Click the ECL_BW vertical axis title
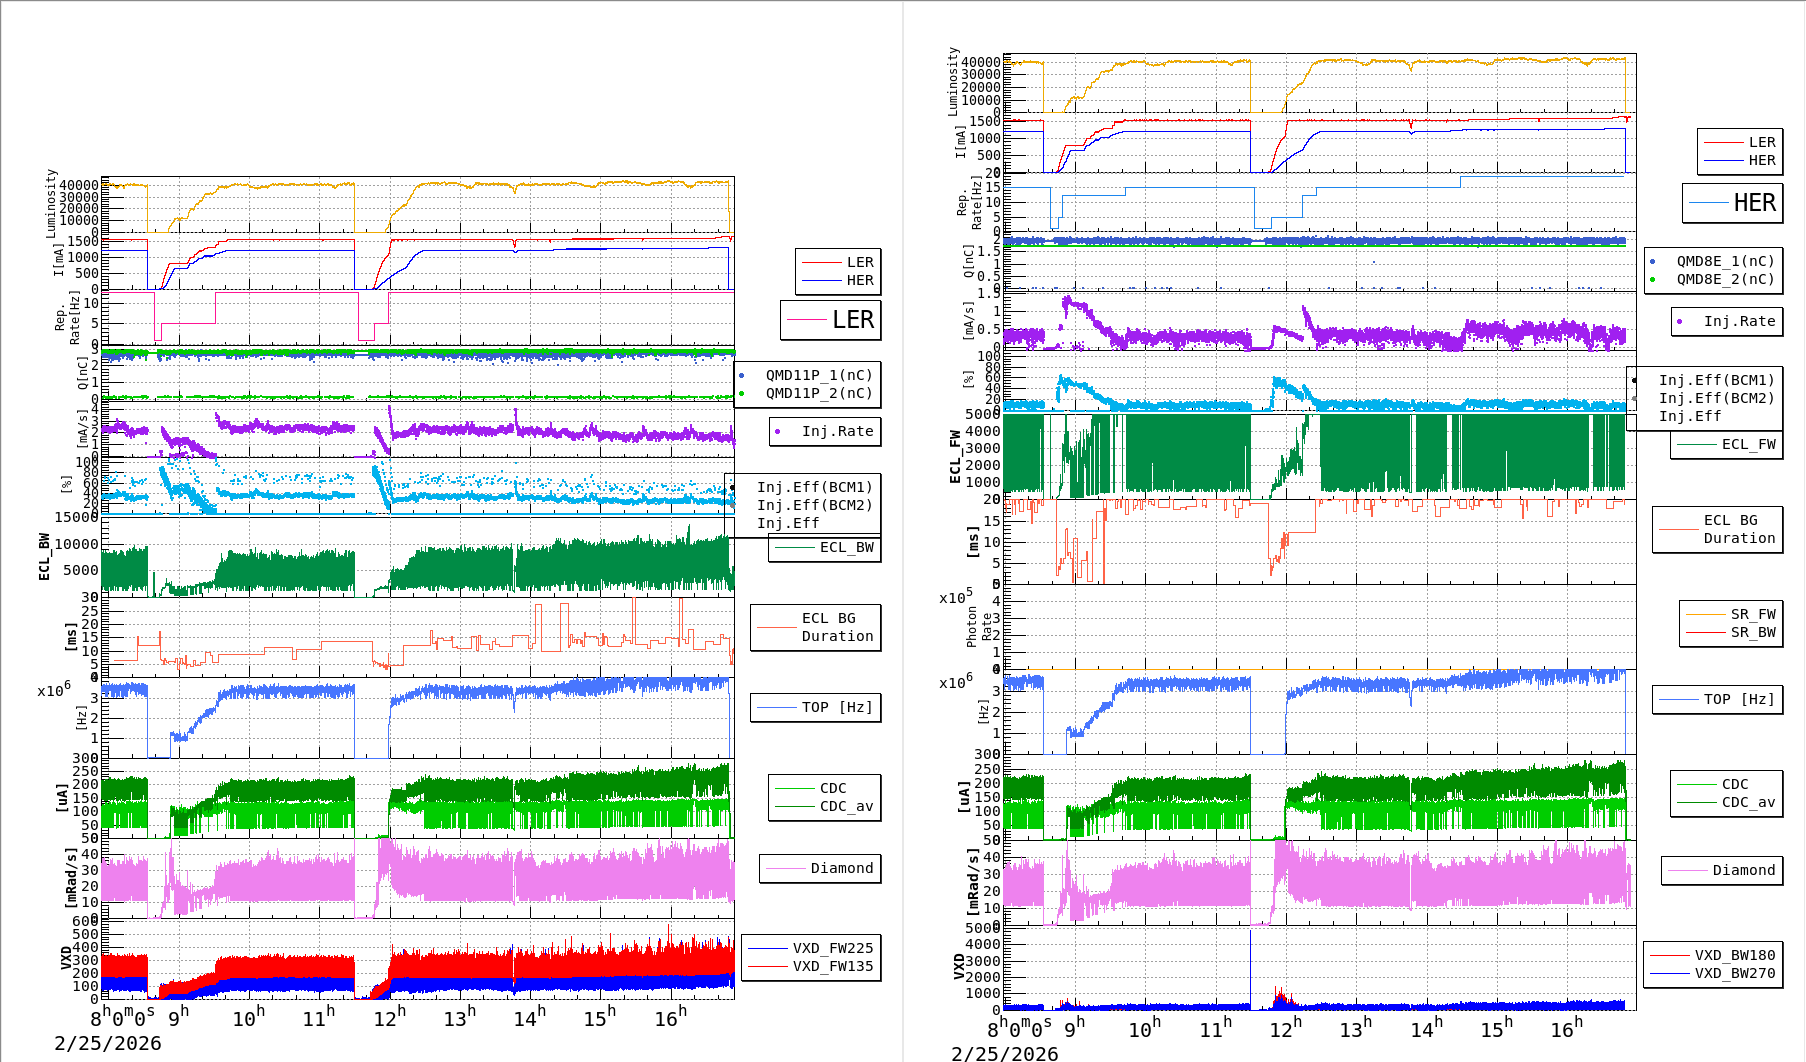Image resolution: width=1806 pixels, height=1062 pixels. tap(44, 556)
